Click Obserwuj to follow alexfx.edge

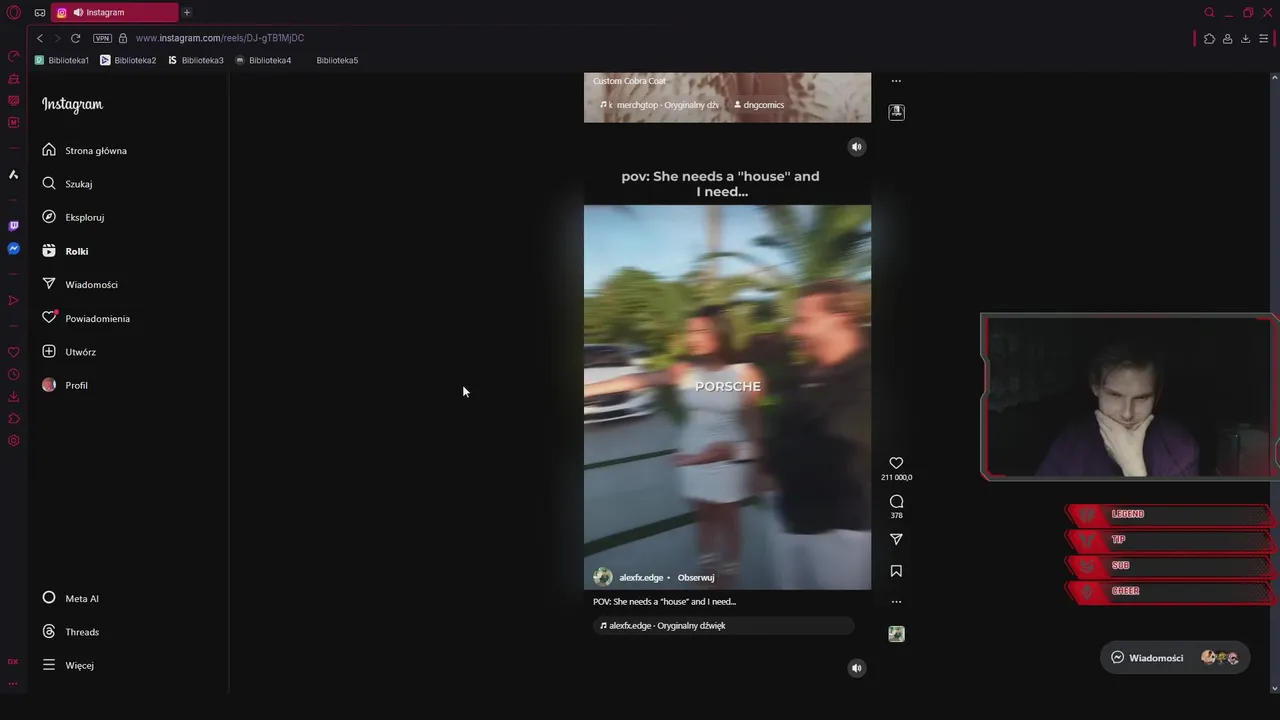pyautogui.click(x=696, y=577)
